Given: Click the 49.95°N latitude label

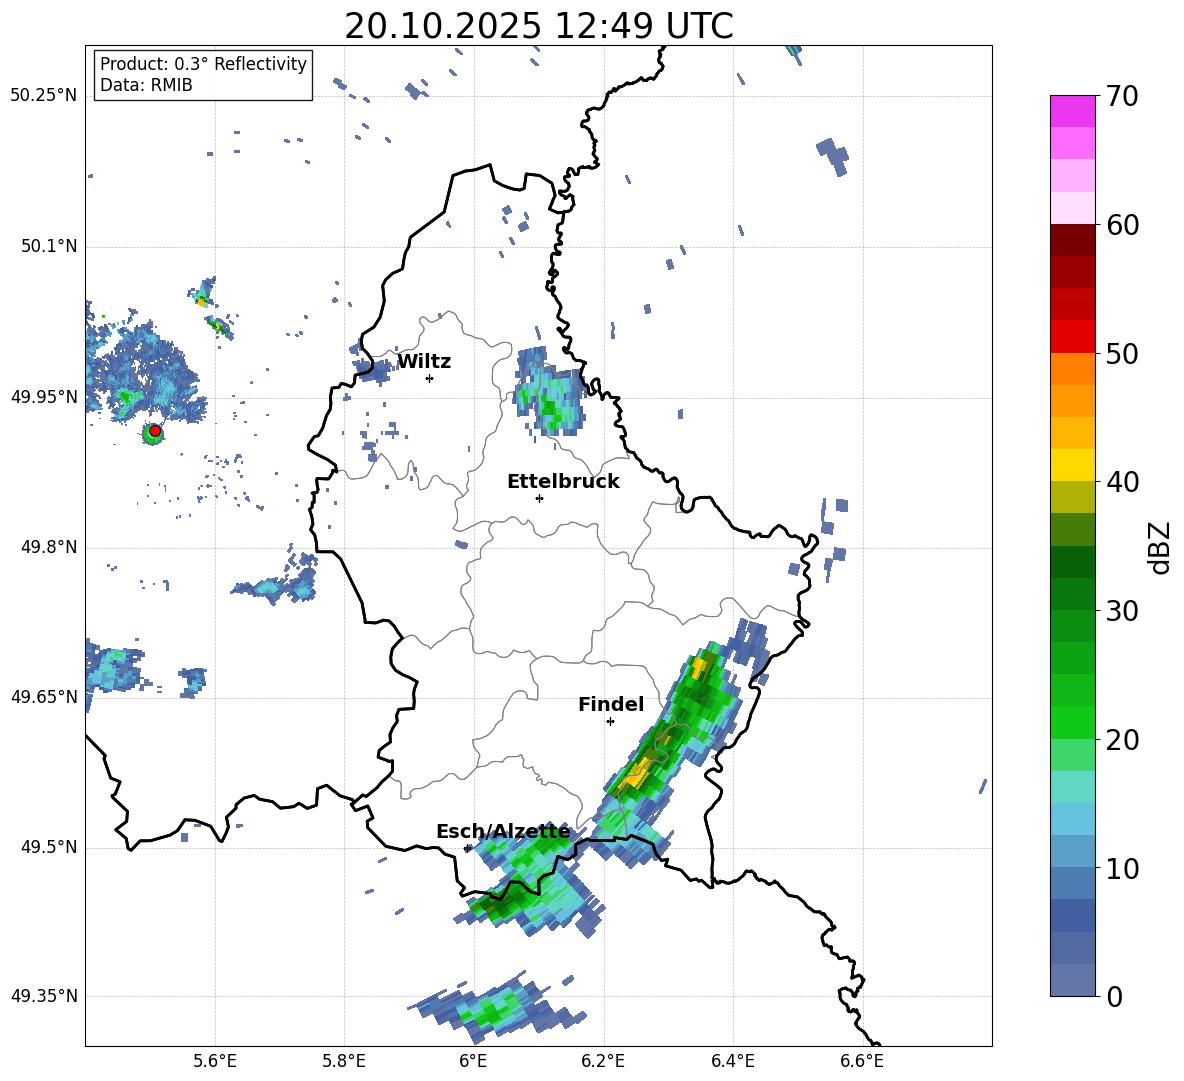Looking at the screenshot, I should pyautogui.click(x=44, y=396).
